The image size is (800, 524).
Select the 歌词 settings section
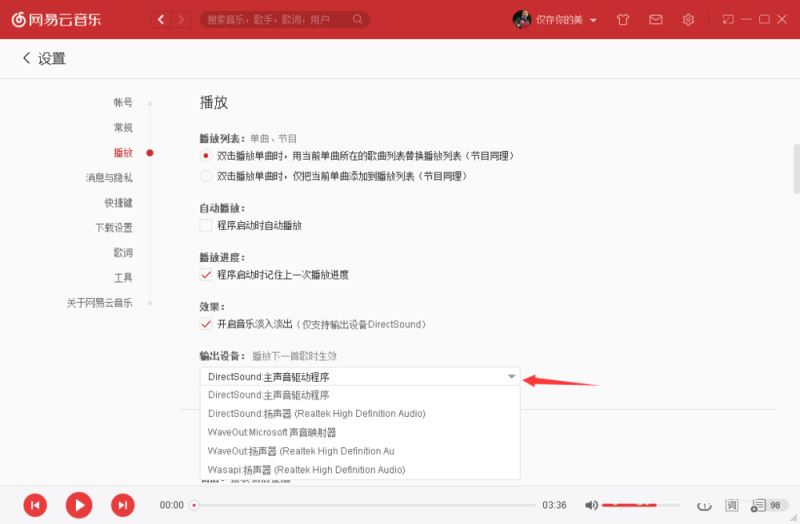point(122,253)
